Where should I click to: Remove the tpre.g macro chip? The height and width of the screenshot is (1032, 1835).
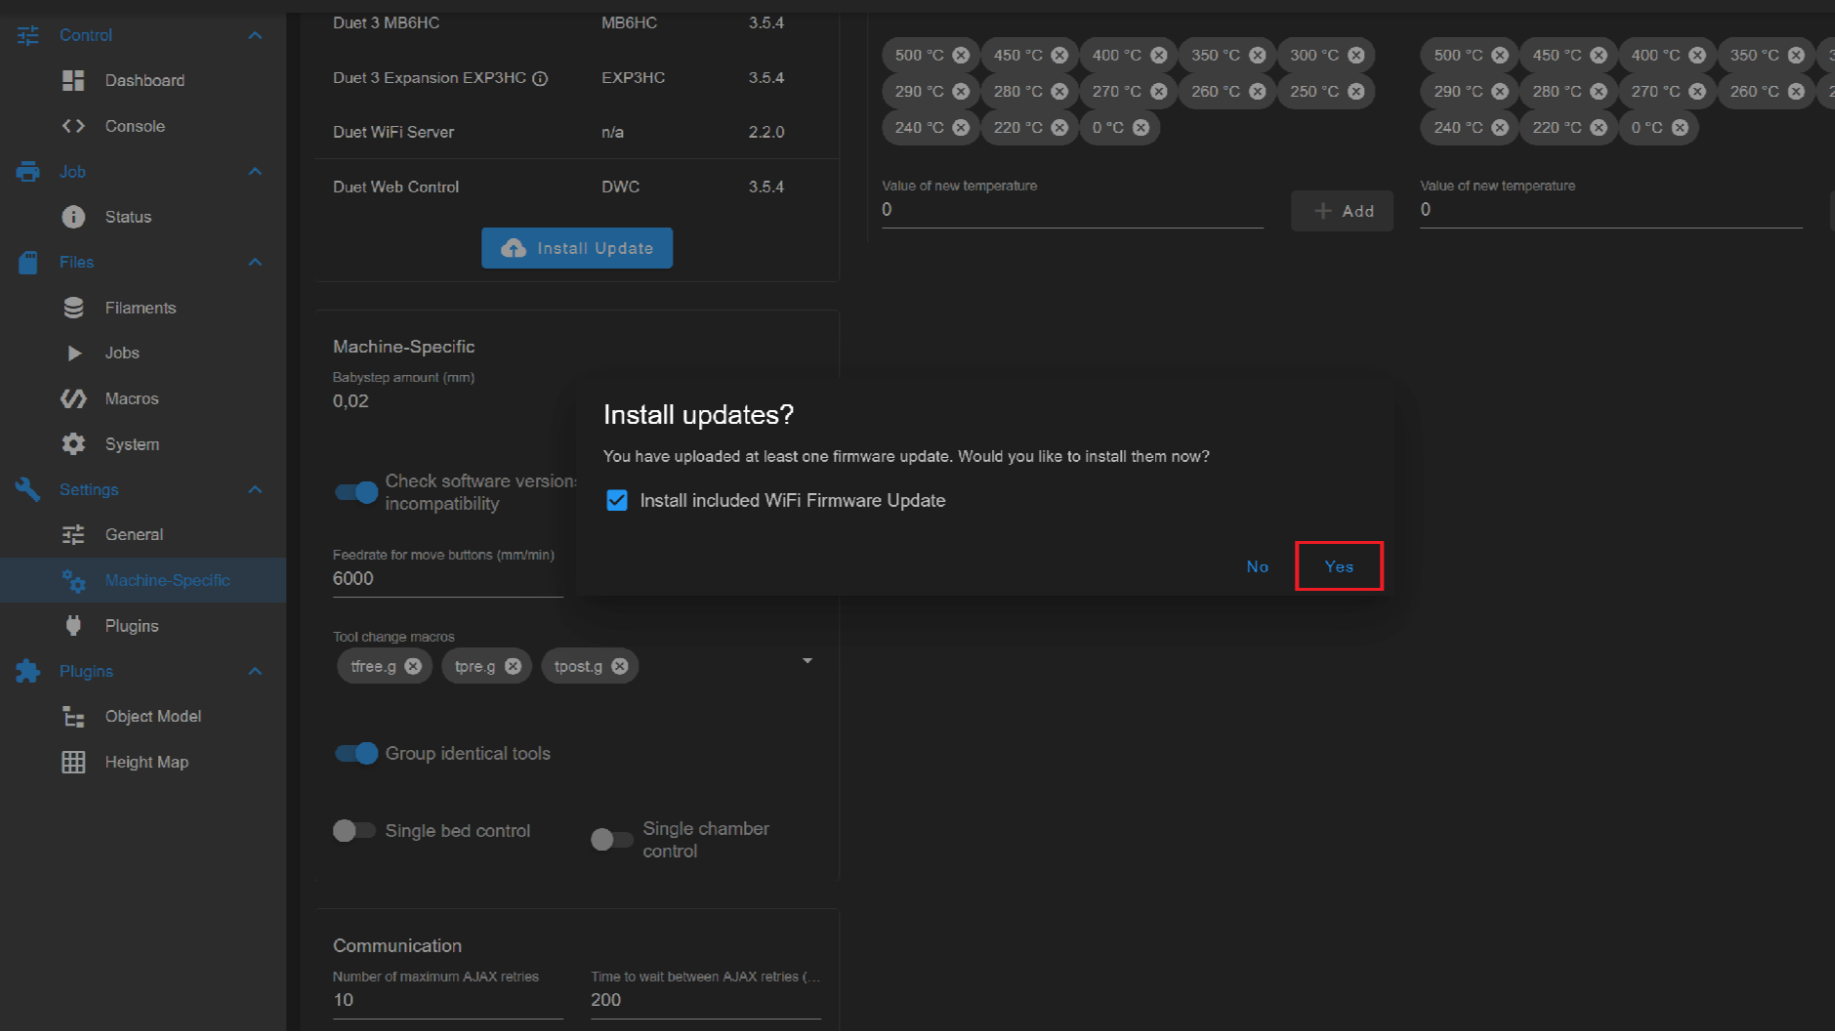click(x=513, y=666)
